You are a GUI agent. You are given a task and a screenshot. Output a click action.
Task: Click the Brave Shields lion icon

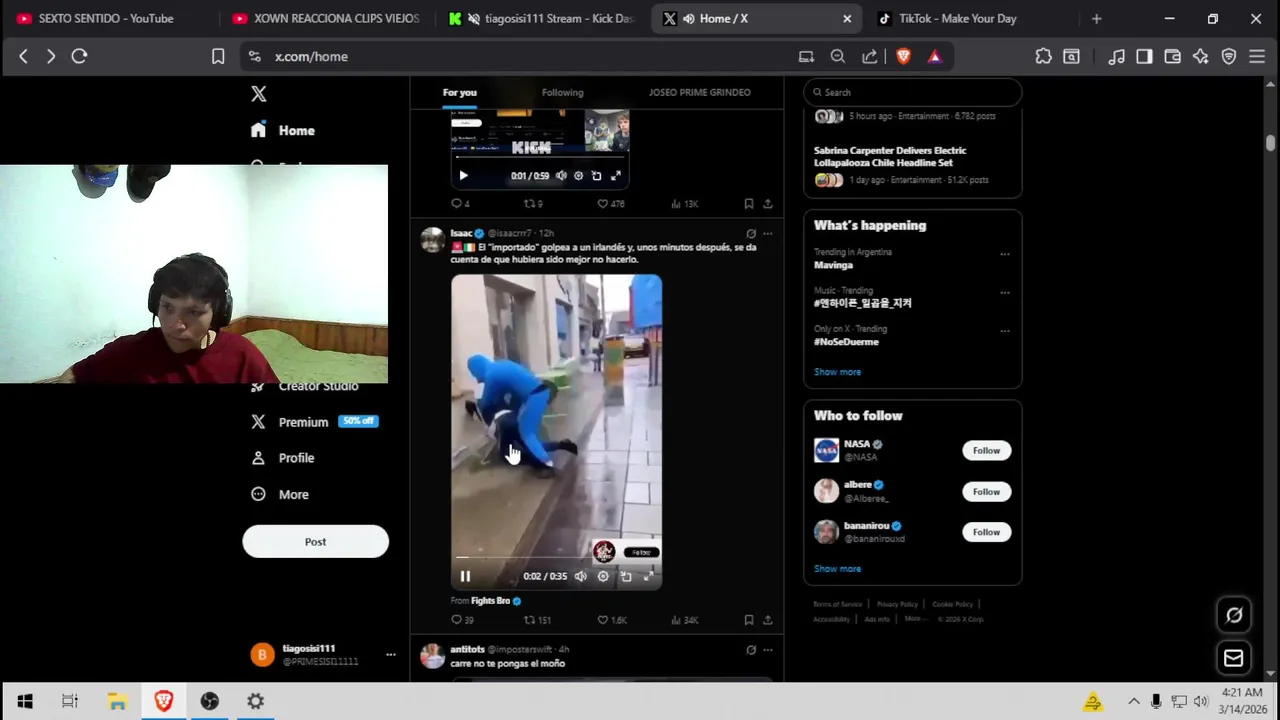pyautogui.click(x=903, y=57)
